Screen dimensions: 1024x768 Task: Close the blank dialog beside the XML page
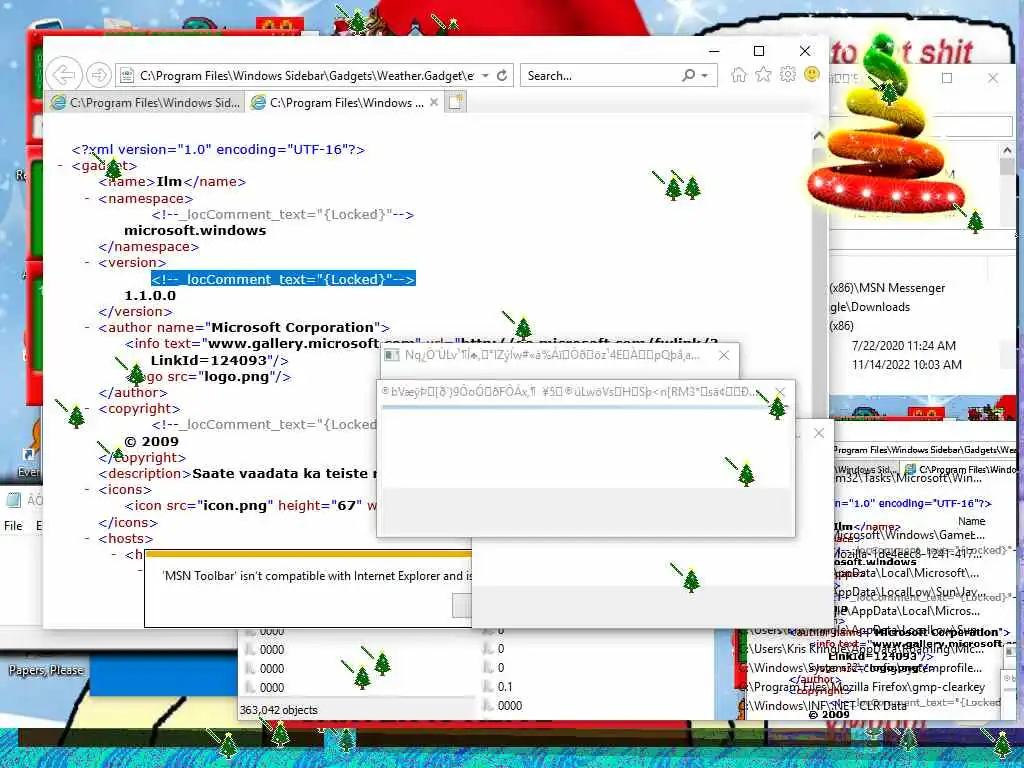[819, 433]
